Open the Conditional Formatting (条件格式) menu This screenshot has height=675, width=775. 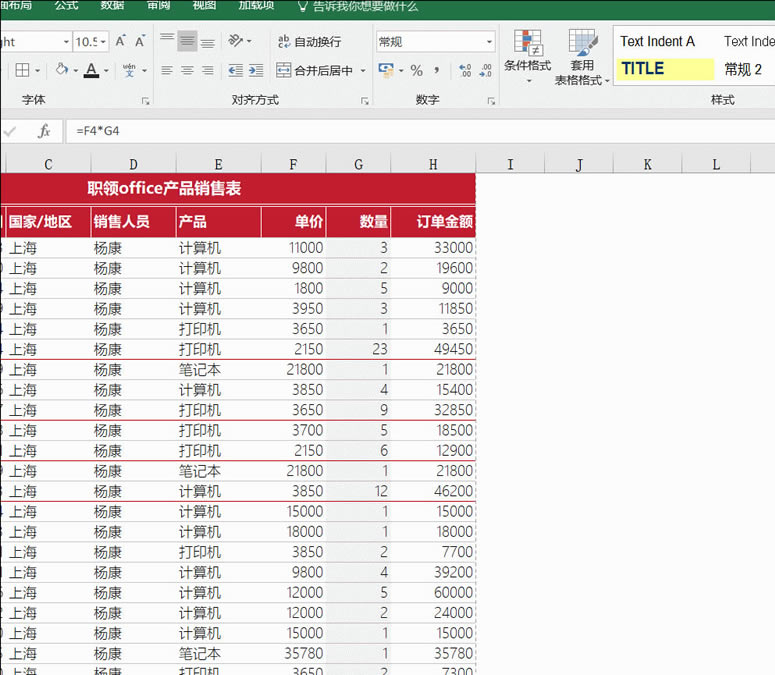[527, 54]
